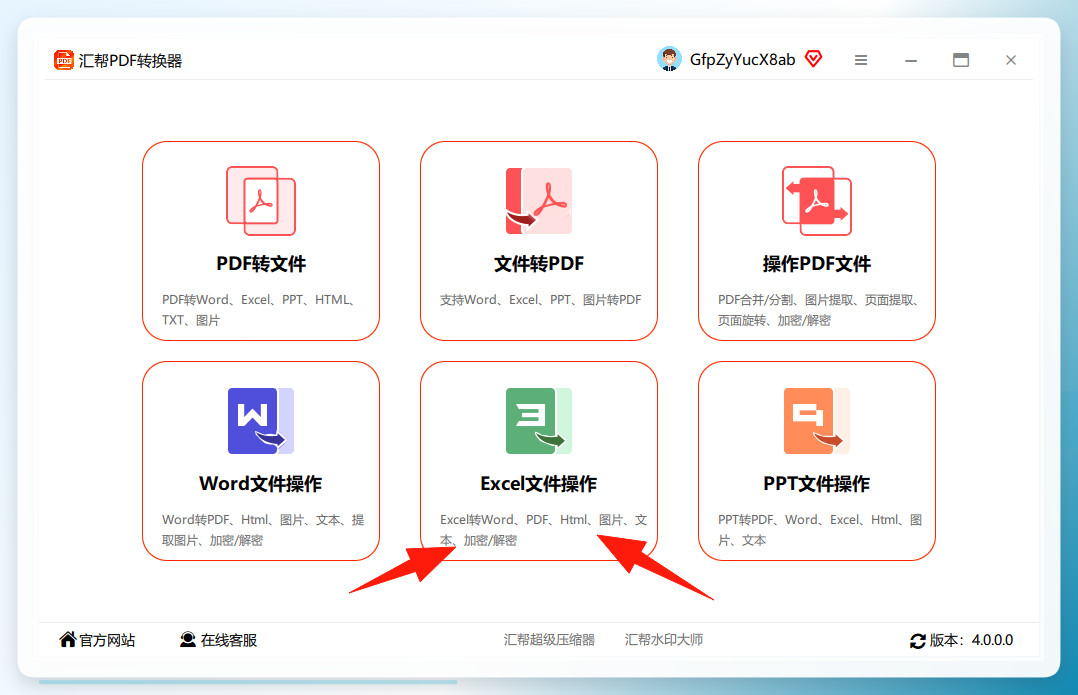Image resolution: width=1078 pixels, height=695 pixels.
Task: Select the 操作PDF文件 icon
Action: [817, 201]
